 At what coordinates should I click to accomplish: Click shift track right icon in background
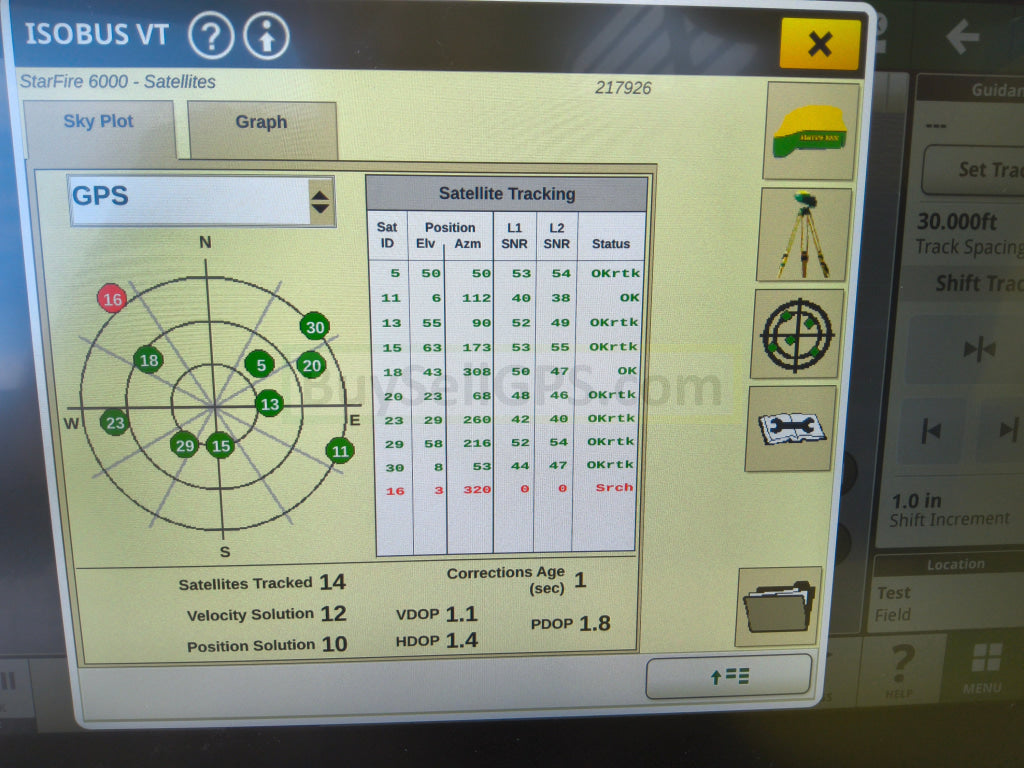[x=1008, y=430]
